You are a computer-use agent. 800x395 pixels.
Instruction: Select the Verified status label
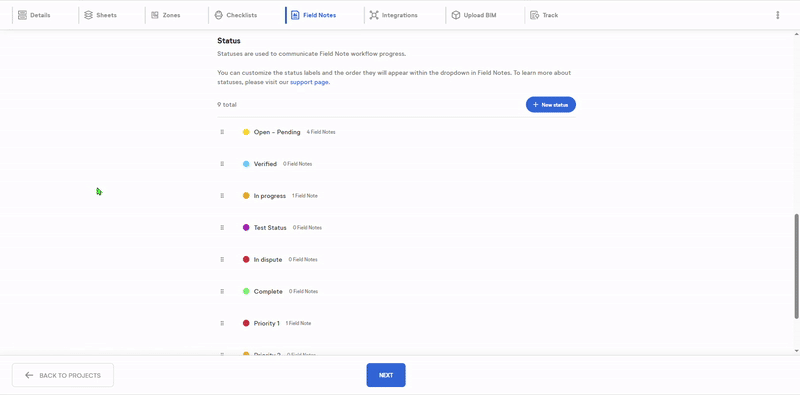pyautogui.click(x=265, y=164)
